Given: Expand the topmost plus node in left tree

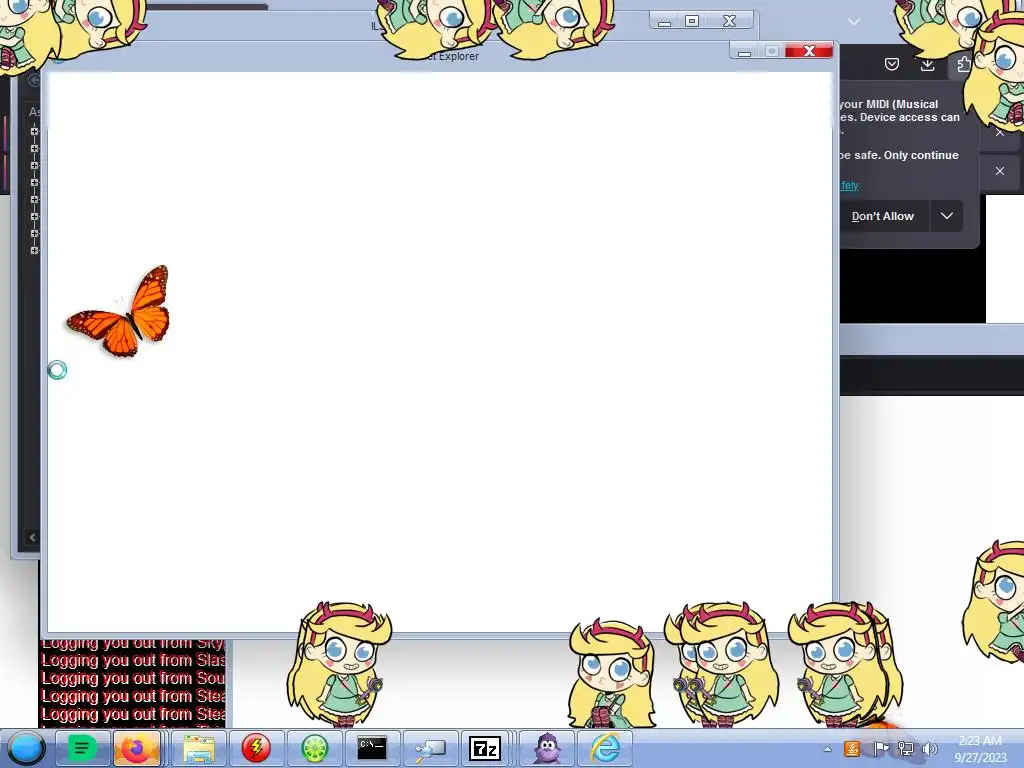Looking at the screenshot, I should tap(35, 131).
